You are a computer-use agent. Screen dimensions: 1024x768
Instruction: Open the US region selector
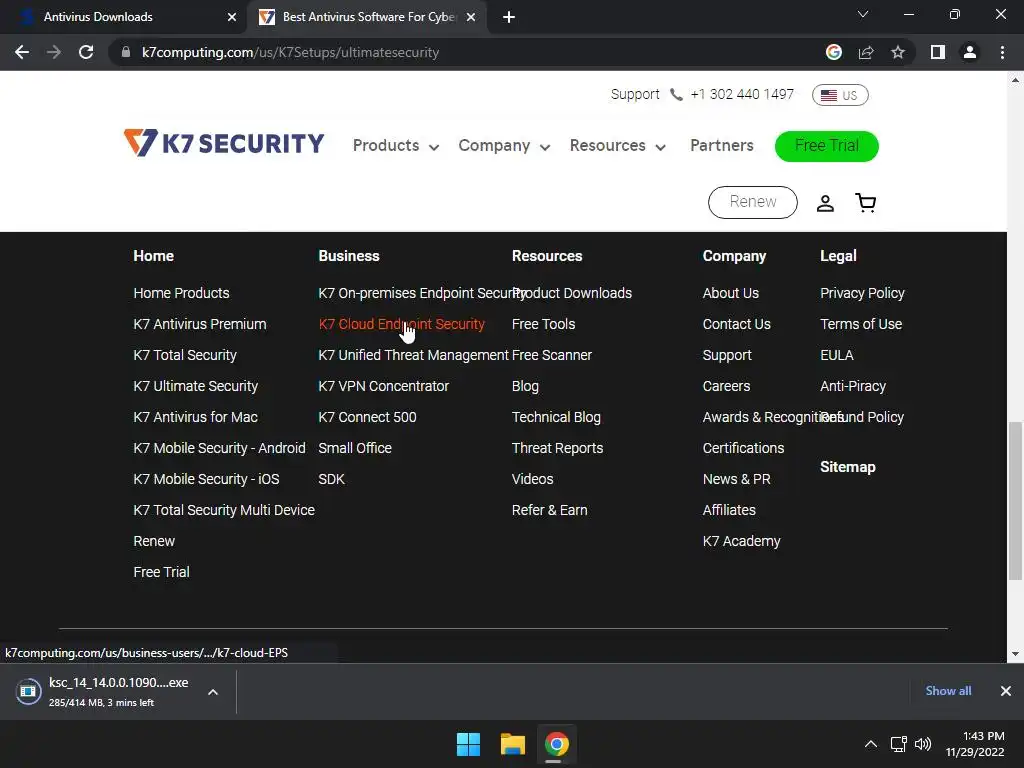(x=840, y=95)
